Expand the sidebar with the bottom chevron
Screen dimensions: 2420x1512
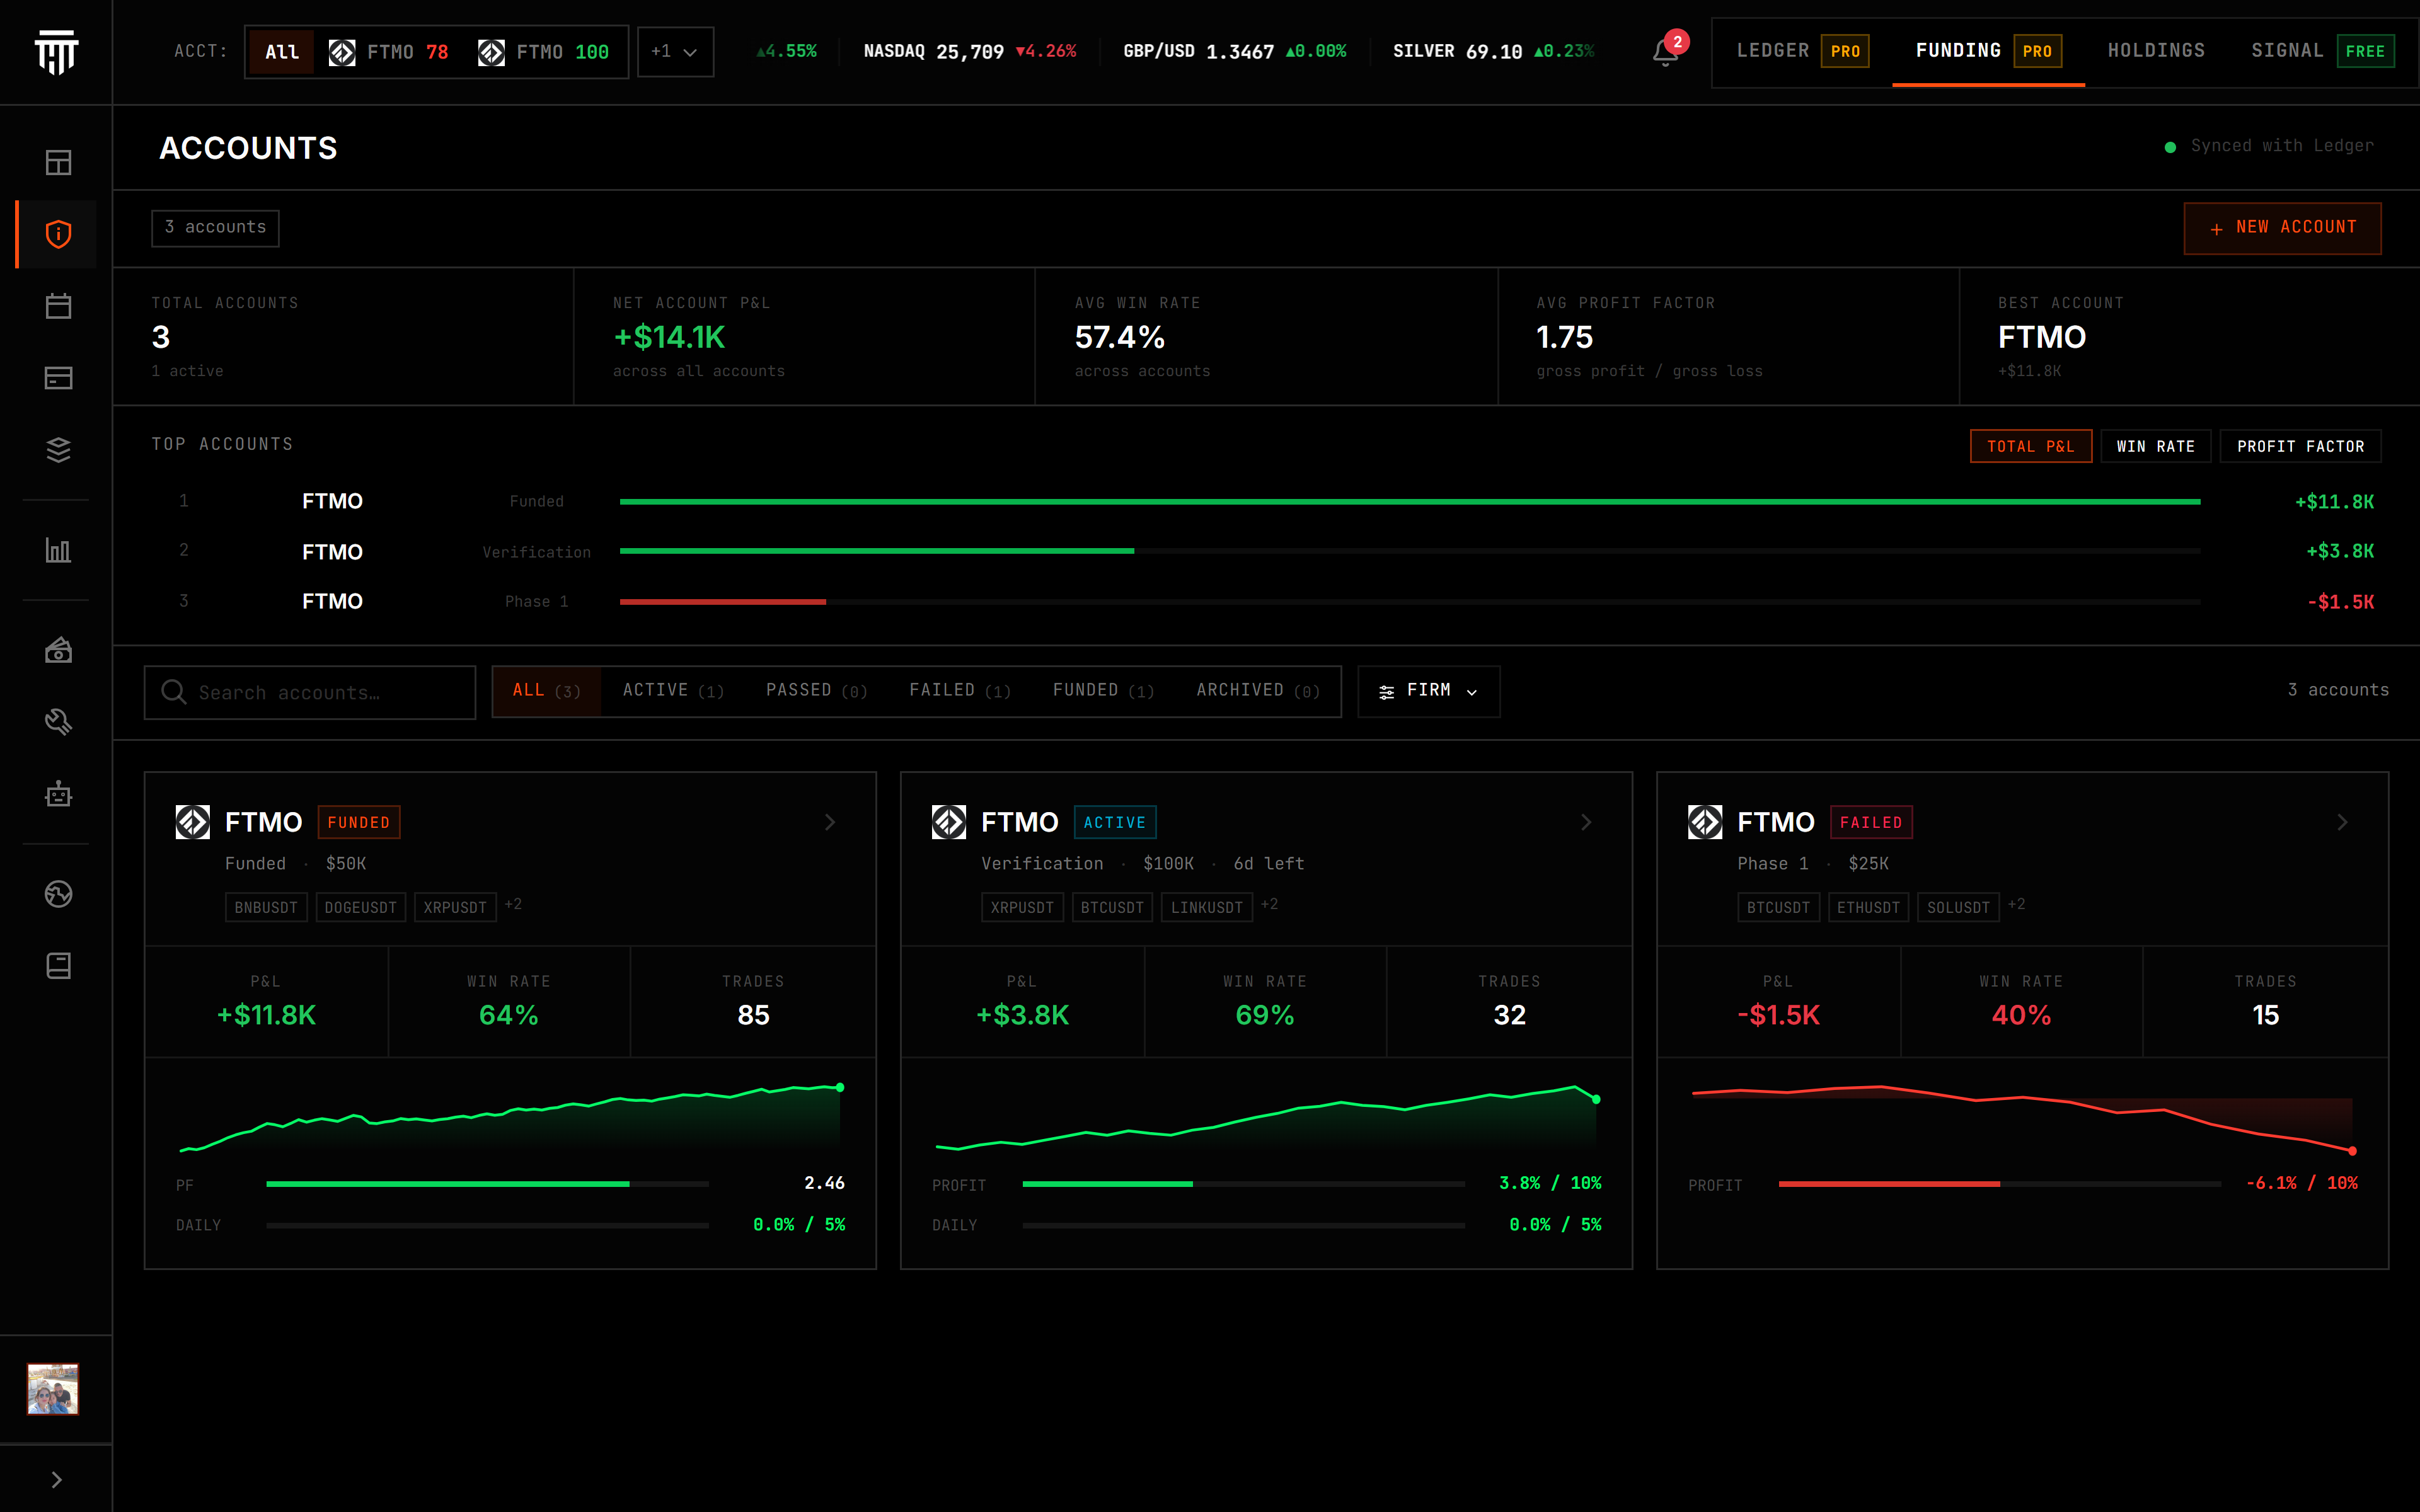[57, 1480]
